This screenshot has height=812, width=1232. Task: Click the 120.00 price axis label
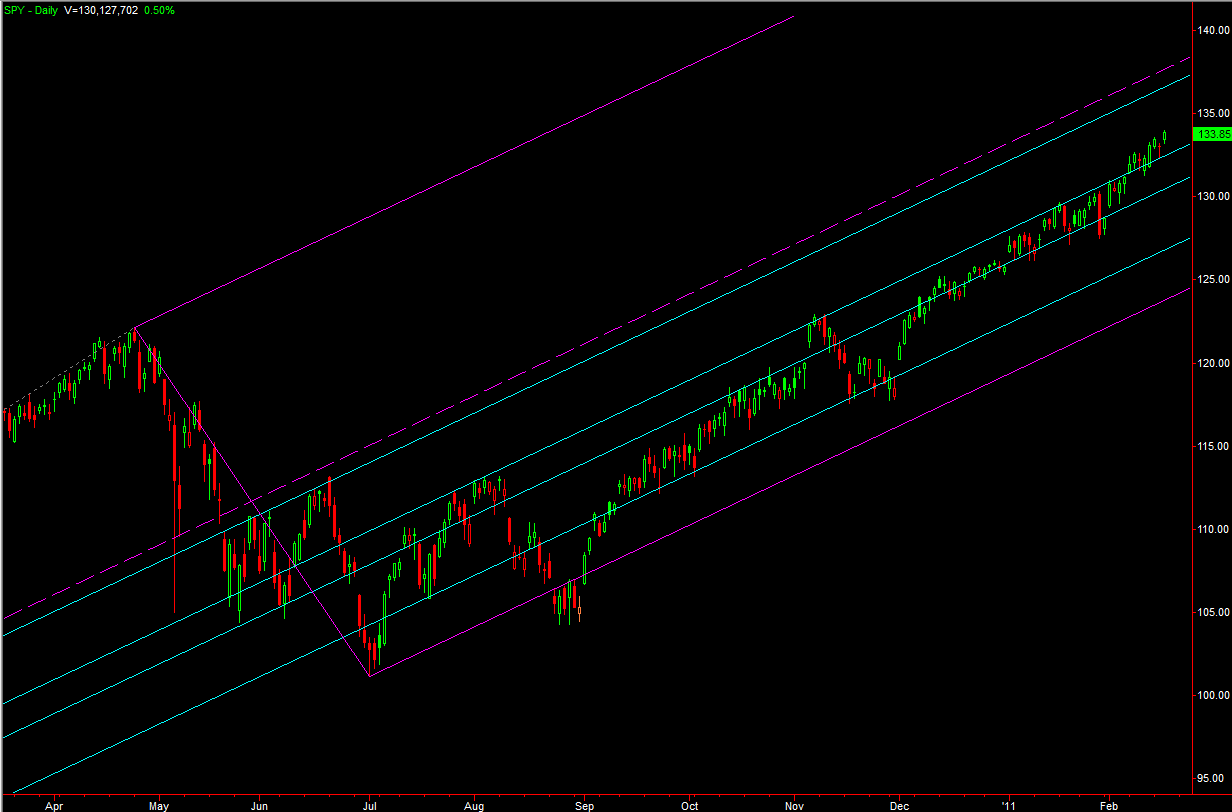click(1214, 363)
